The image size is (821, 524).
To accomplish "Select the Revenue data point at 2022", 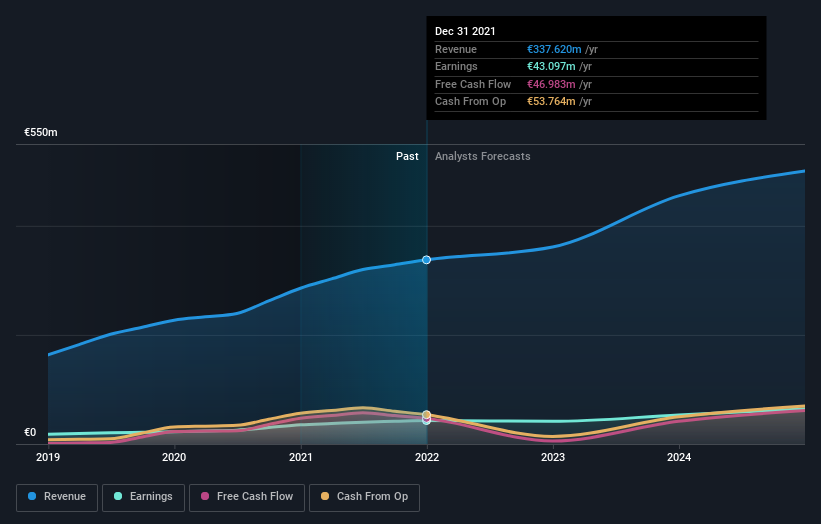I will coord(426,260).
